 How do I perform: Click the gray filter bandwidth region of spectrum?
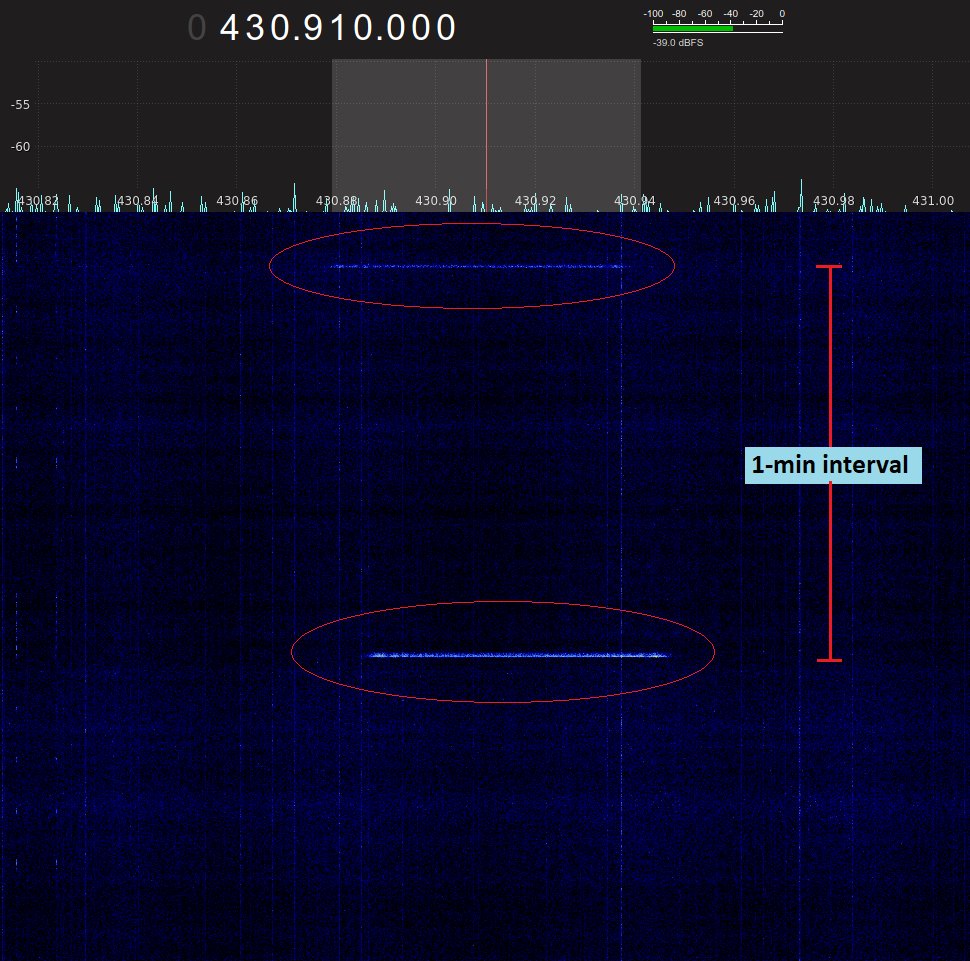pos(486,135)
